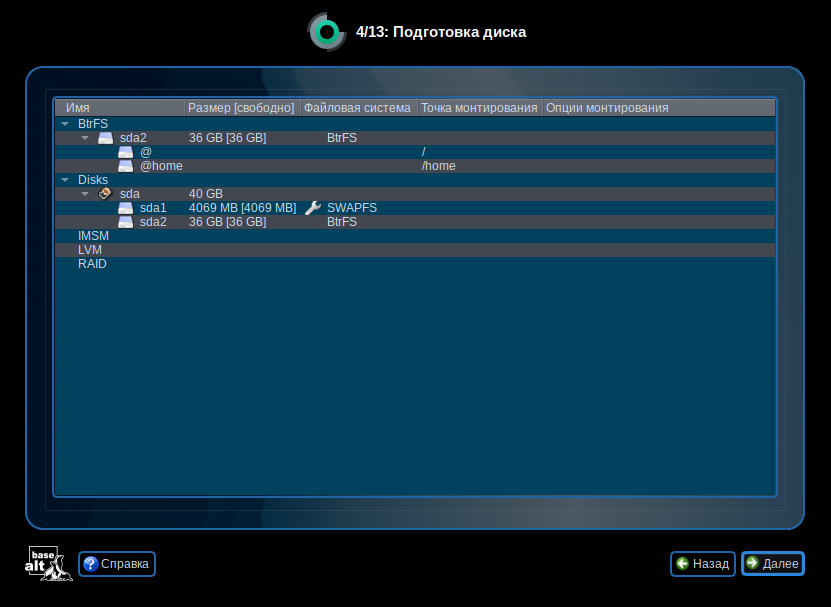This screenshot has width=831, height=607.
Task: Click the sda hard disk icon
Action: [105, 194]
